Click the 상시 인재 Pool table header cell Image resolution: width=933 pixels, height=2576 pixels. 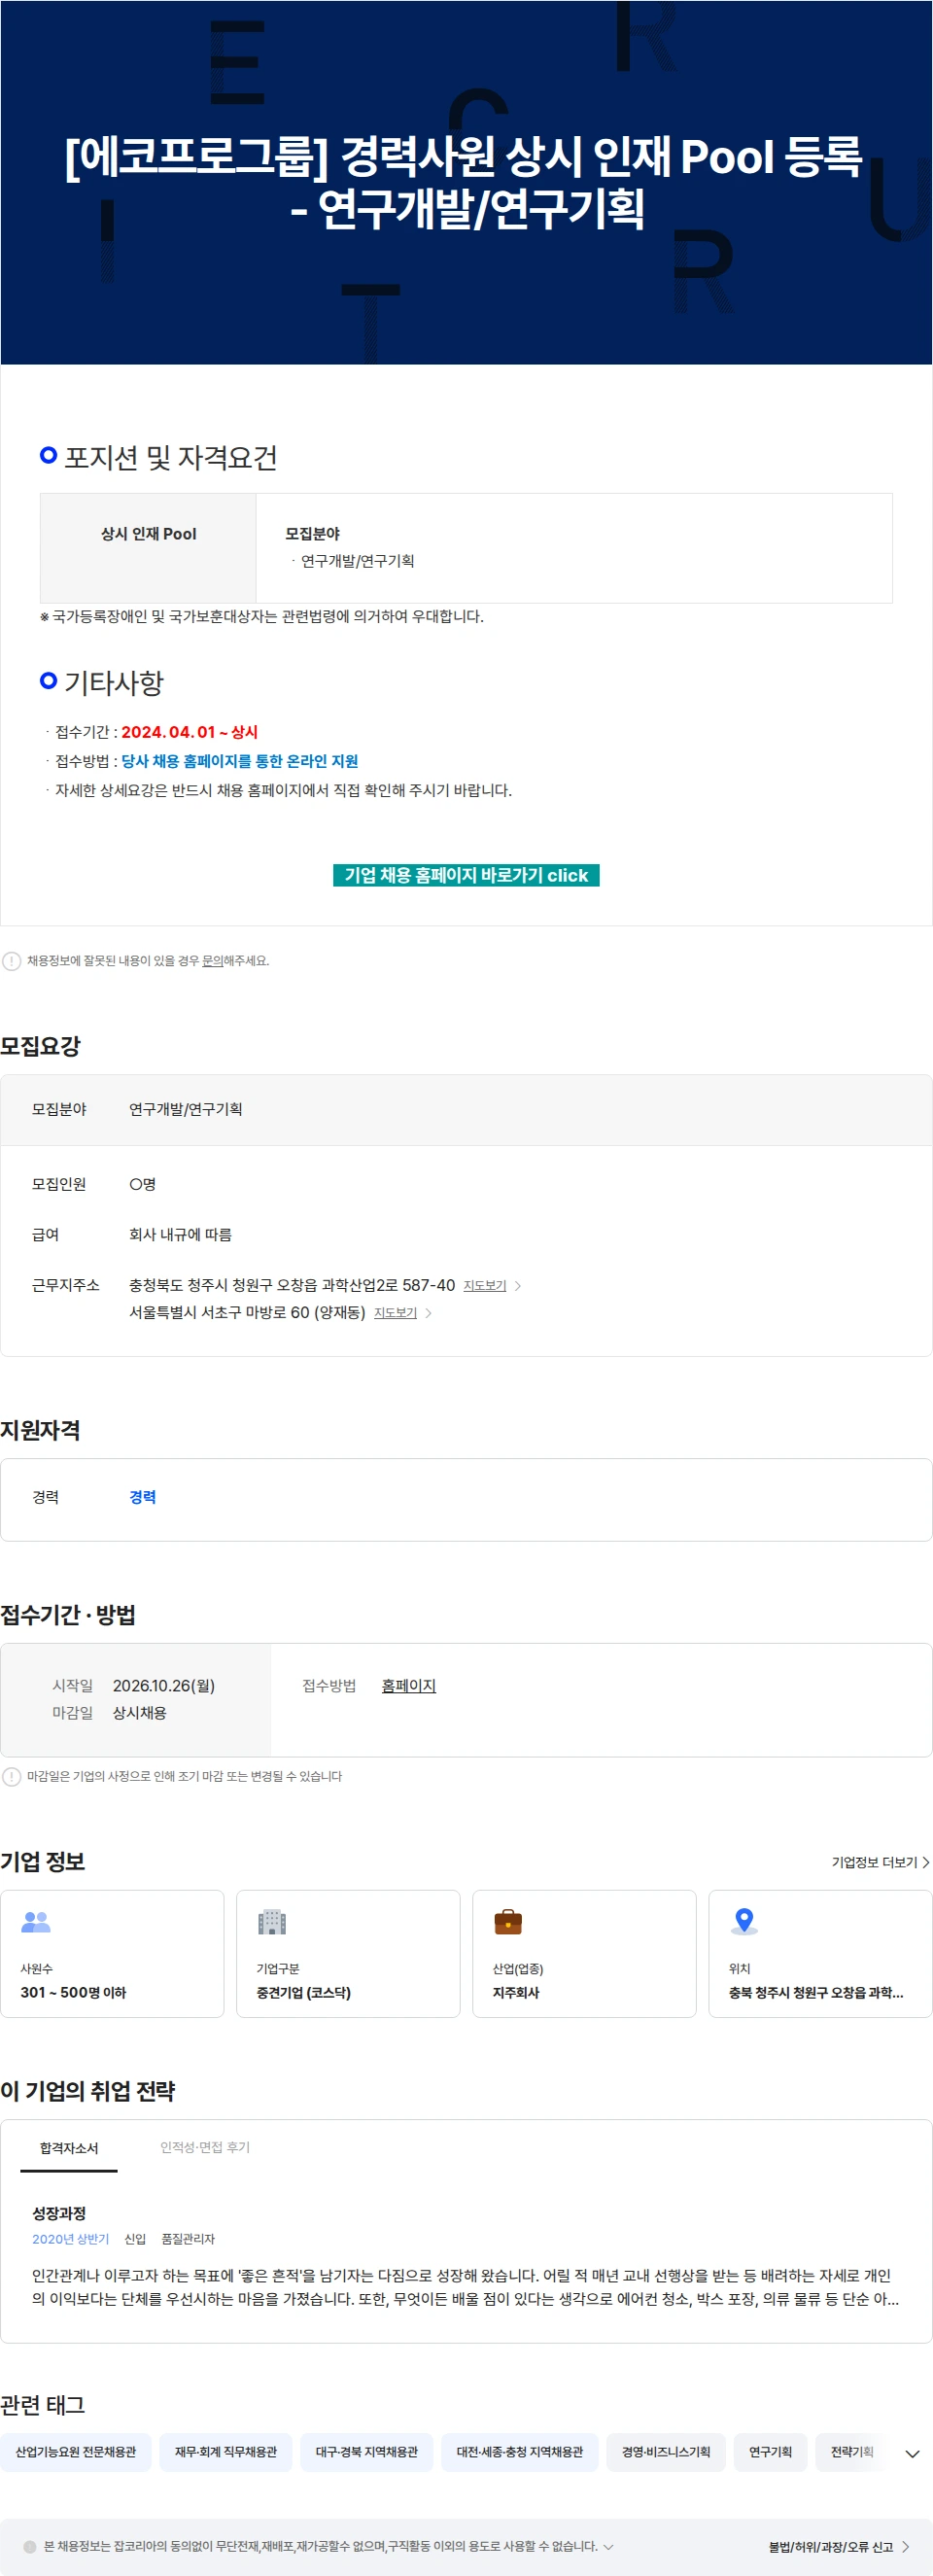pos(148,548)
